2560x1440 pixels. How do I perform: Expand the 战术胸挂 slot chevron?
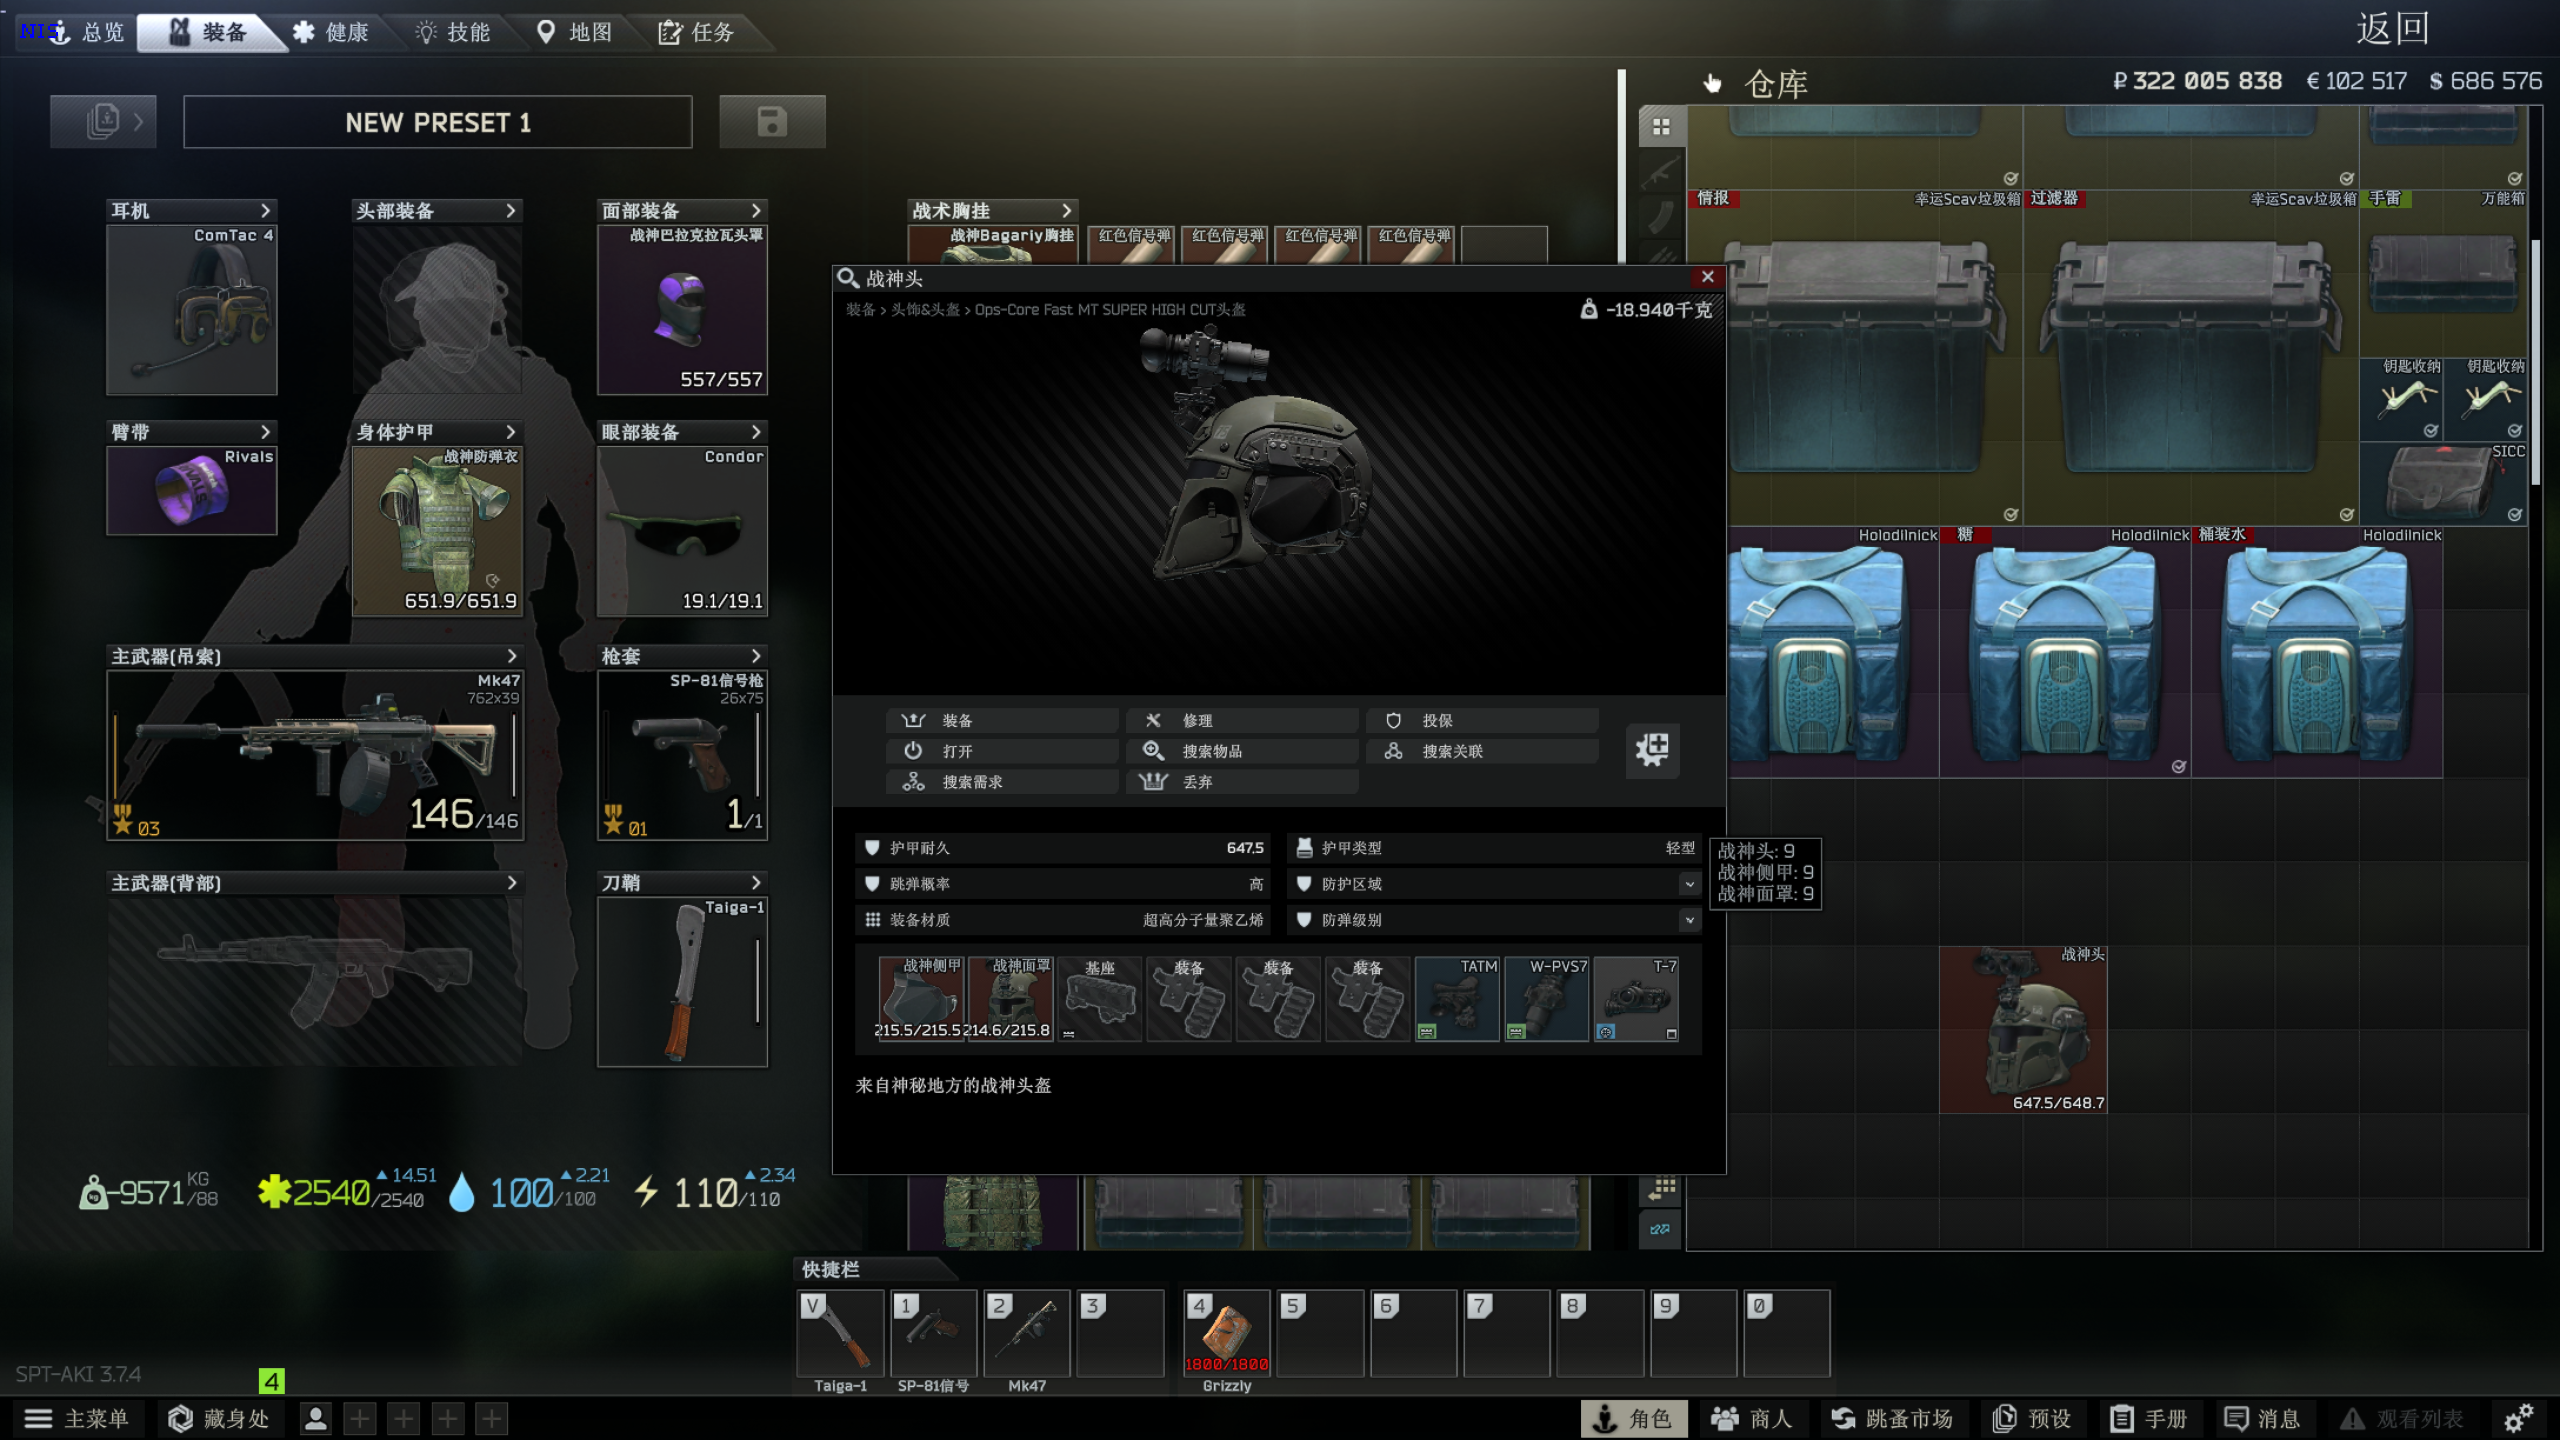pyautogui.click(x=1066, y=210)
